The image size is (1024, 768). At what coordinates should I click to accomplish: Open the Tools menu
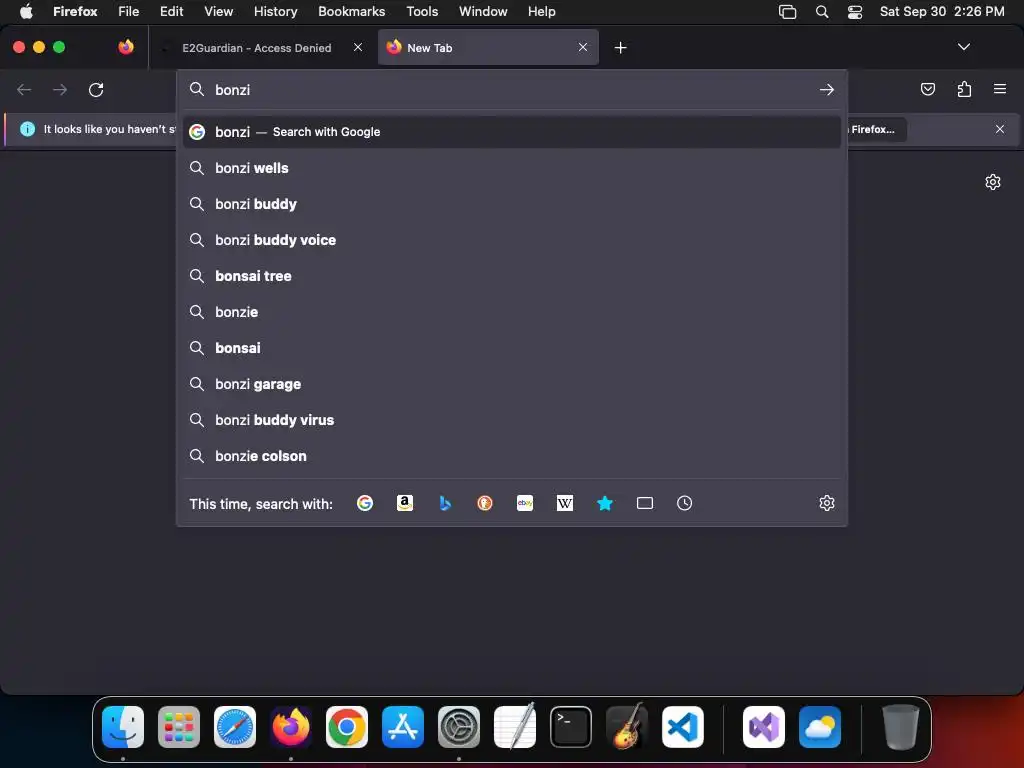423,11
